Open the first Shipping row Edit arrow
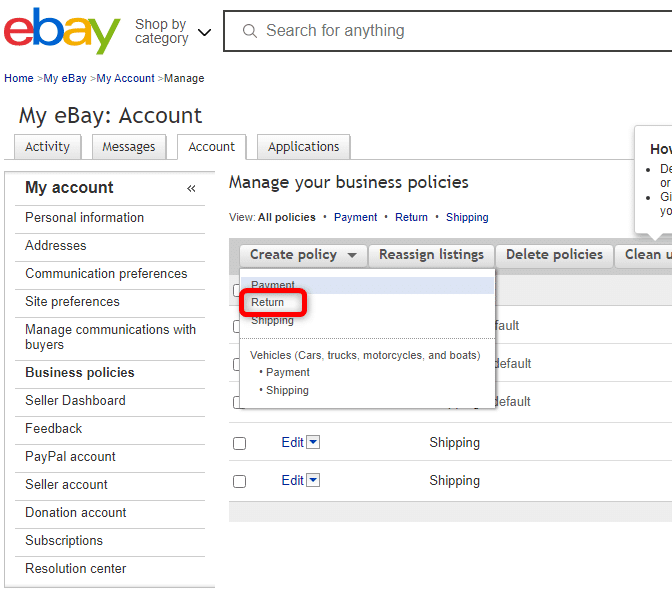This screenshot has height=597, width=672. click(314, 442)
